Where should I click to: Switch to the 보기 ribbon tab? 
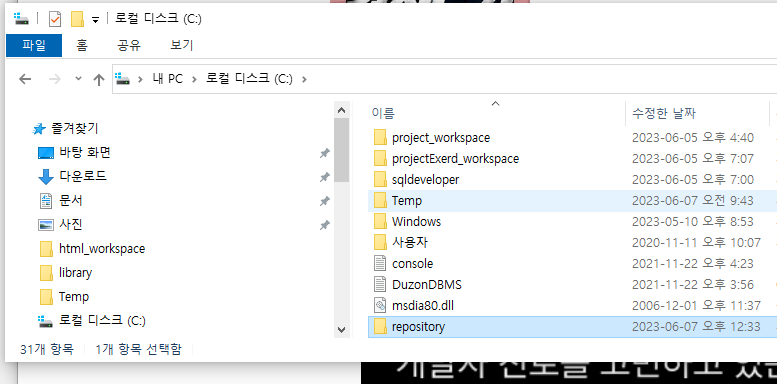tap(181, 46)
